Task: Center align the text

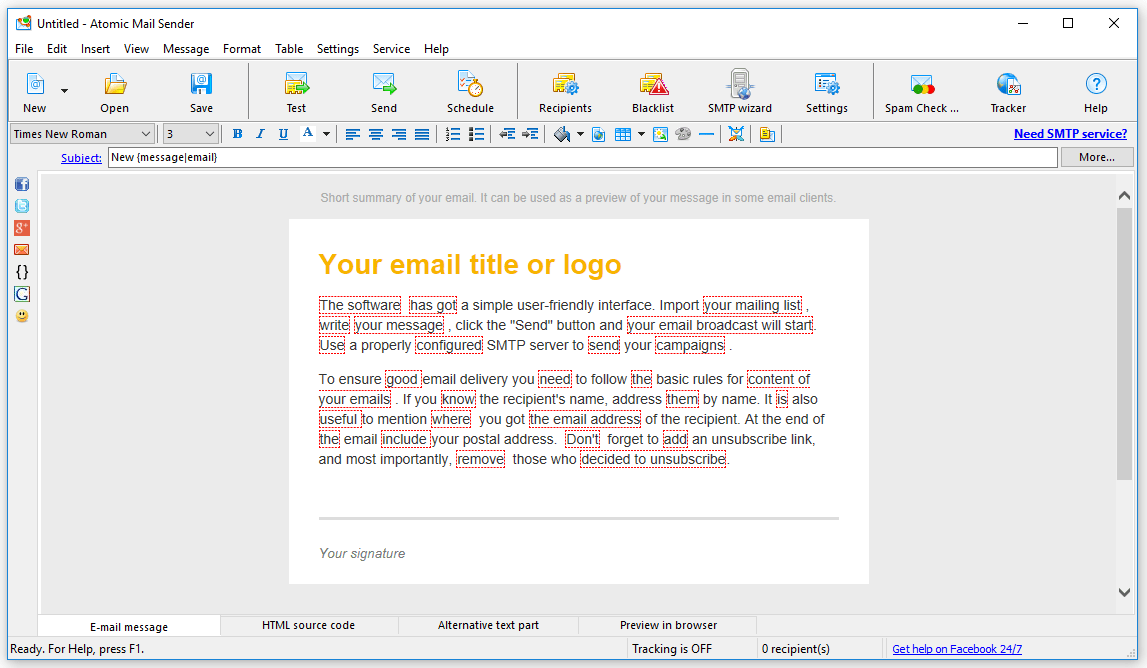Action: (x=376, y=134)
